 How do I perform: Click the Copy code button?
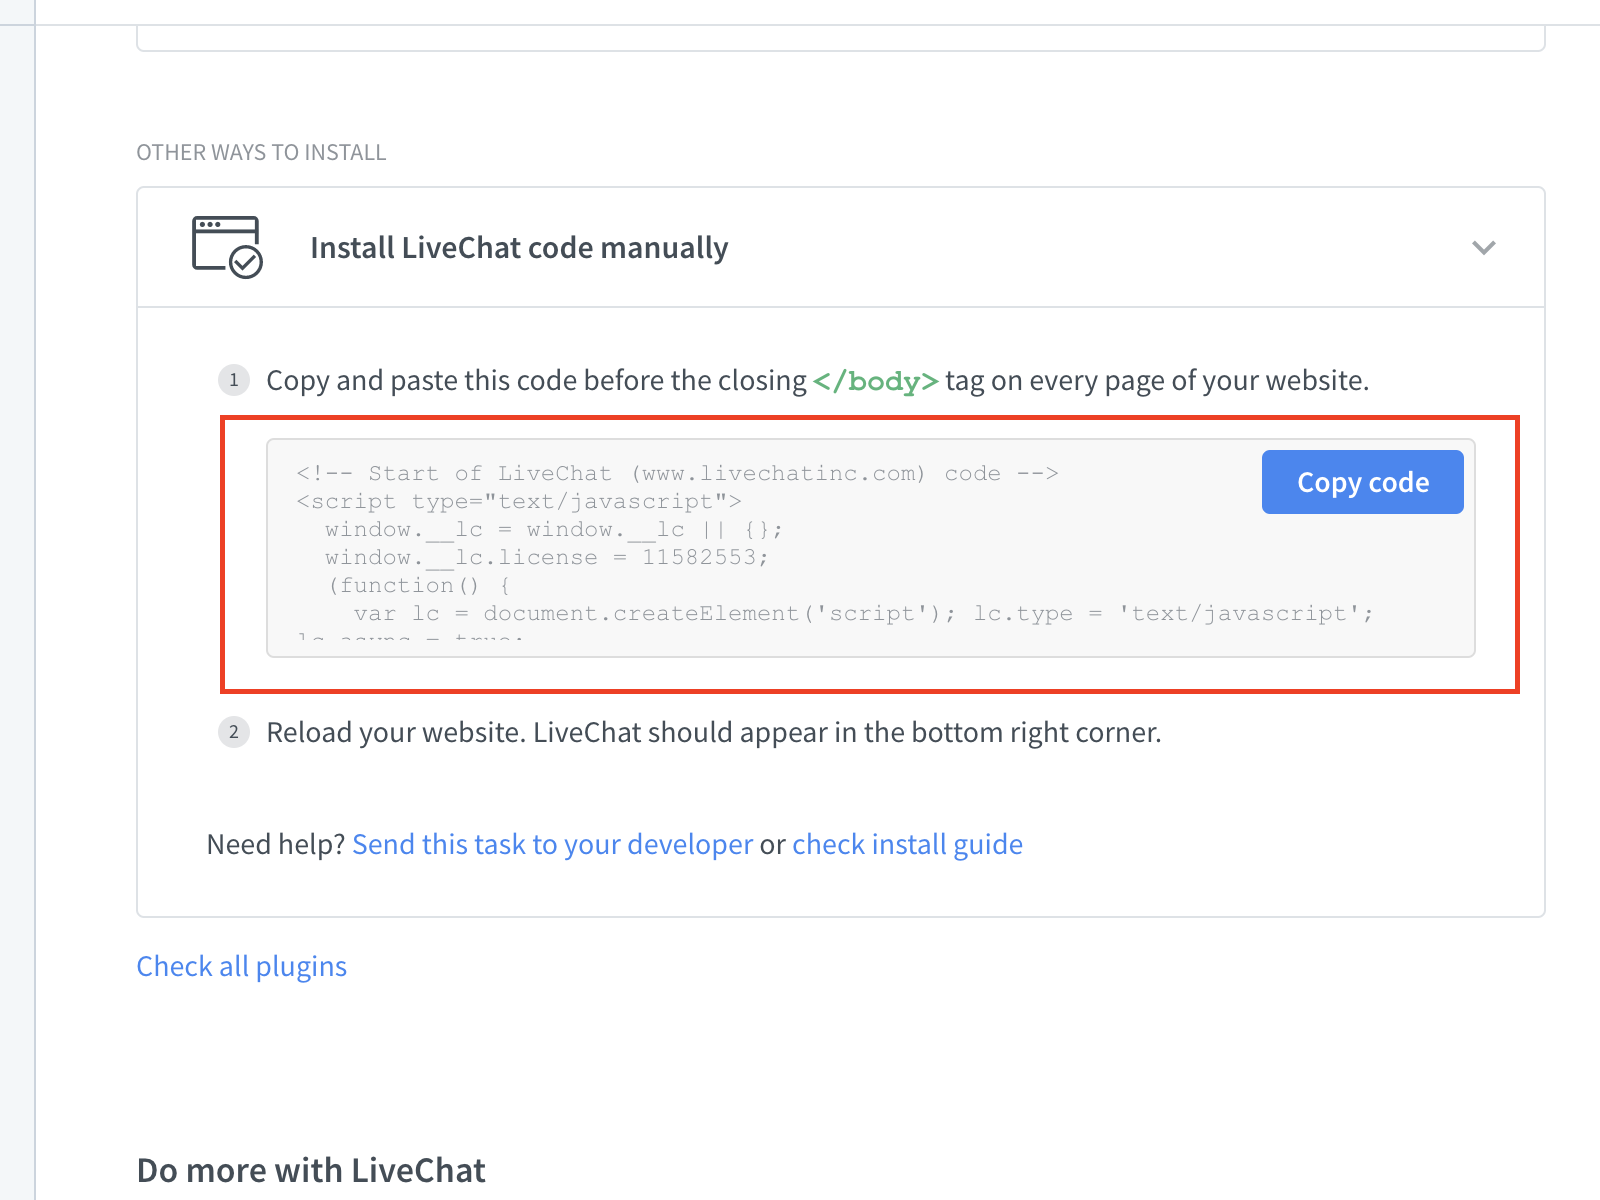click(x=1362, y=482)
